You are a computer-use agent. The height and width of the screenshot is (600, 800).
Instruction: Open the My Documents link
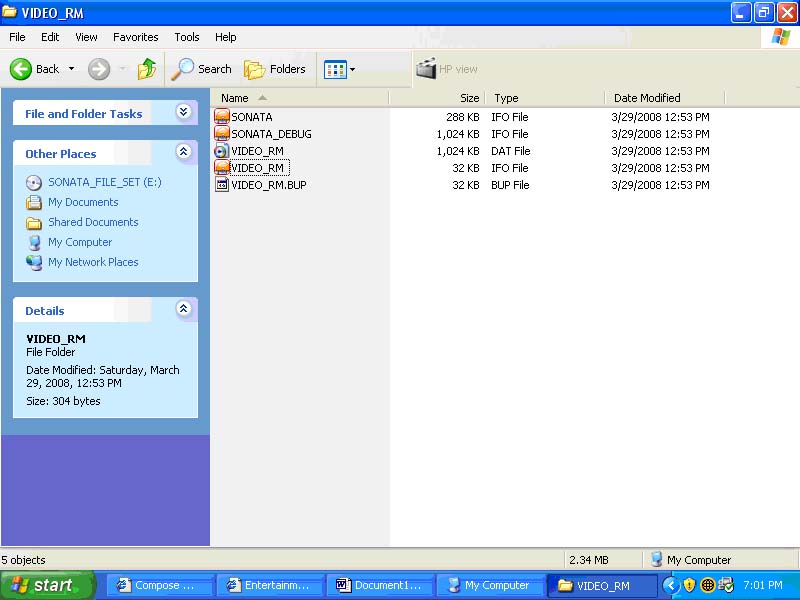click(x=83, y=202)
